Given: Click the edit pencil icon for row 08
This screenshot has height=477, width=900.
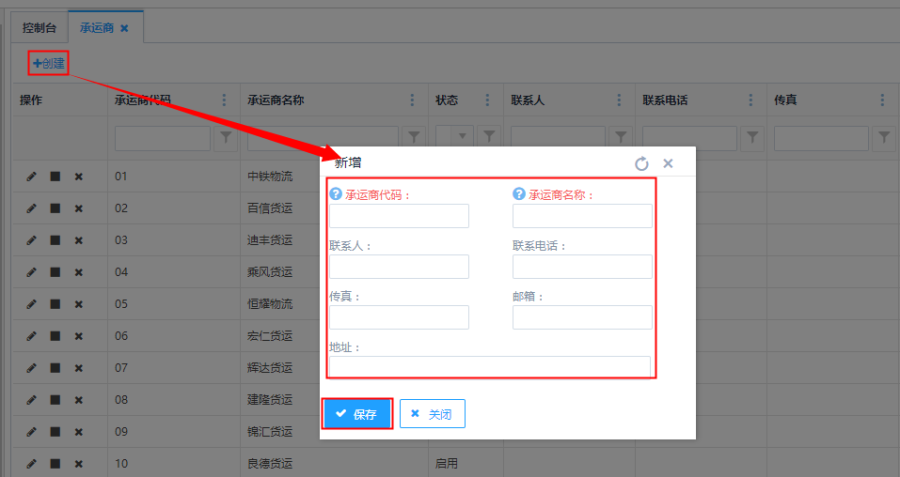Looking at the screenshot, I should coord(31,400).
